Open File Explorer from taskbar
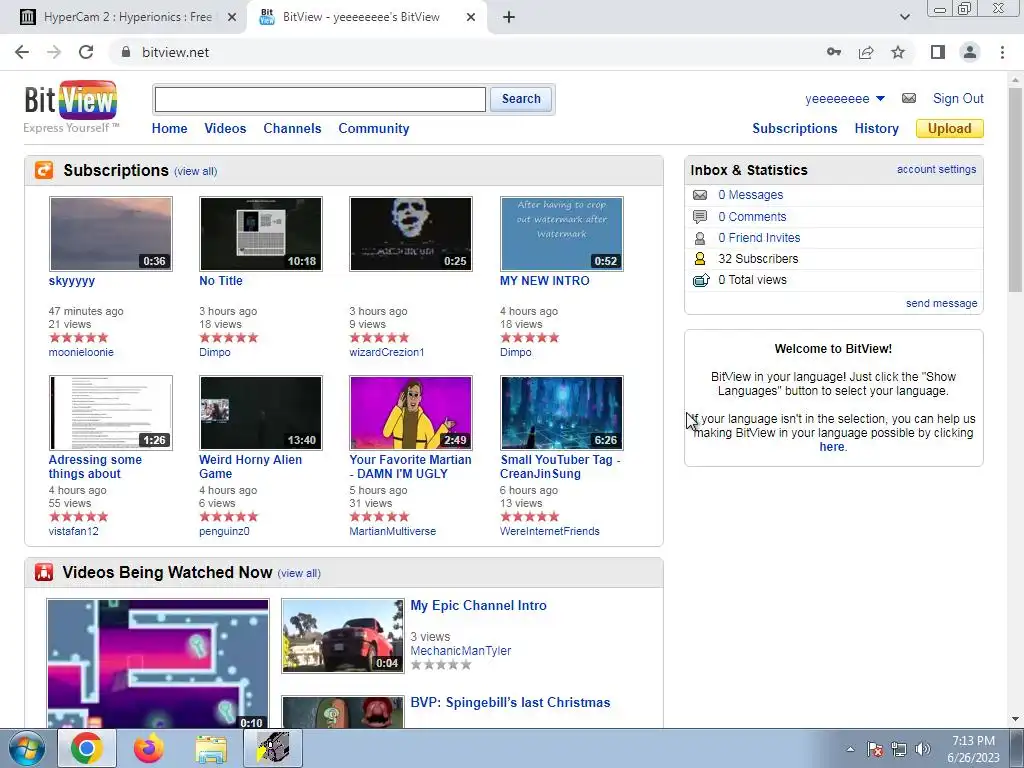The width and height of the screenshot is (1024, 768). [x=211, y=749]
